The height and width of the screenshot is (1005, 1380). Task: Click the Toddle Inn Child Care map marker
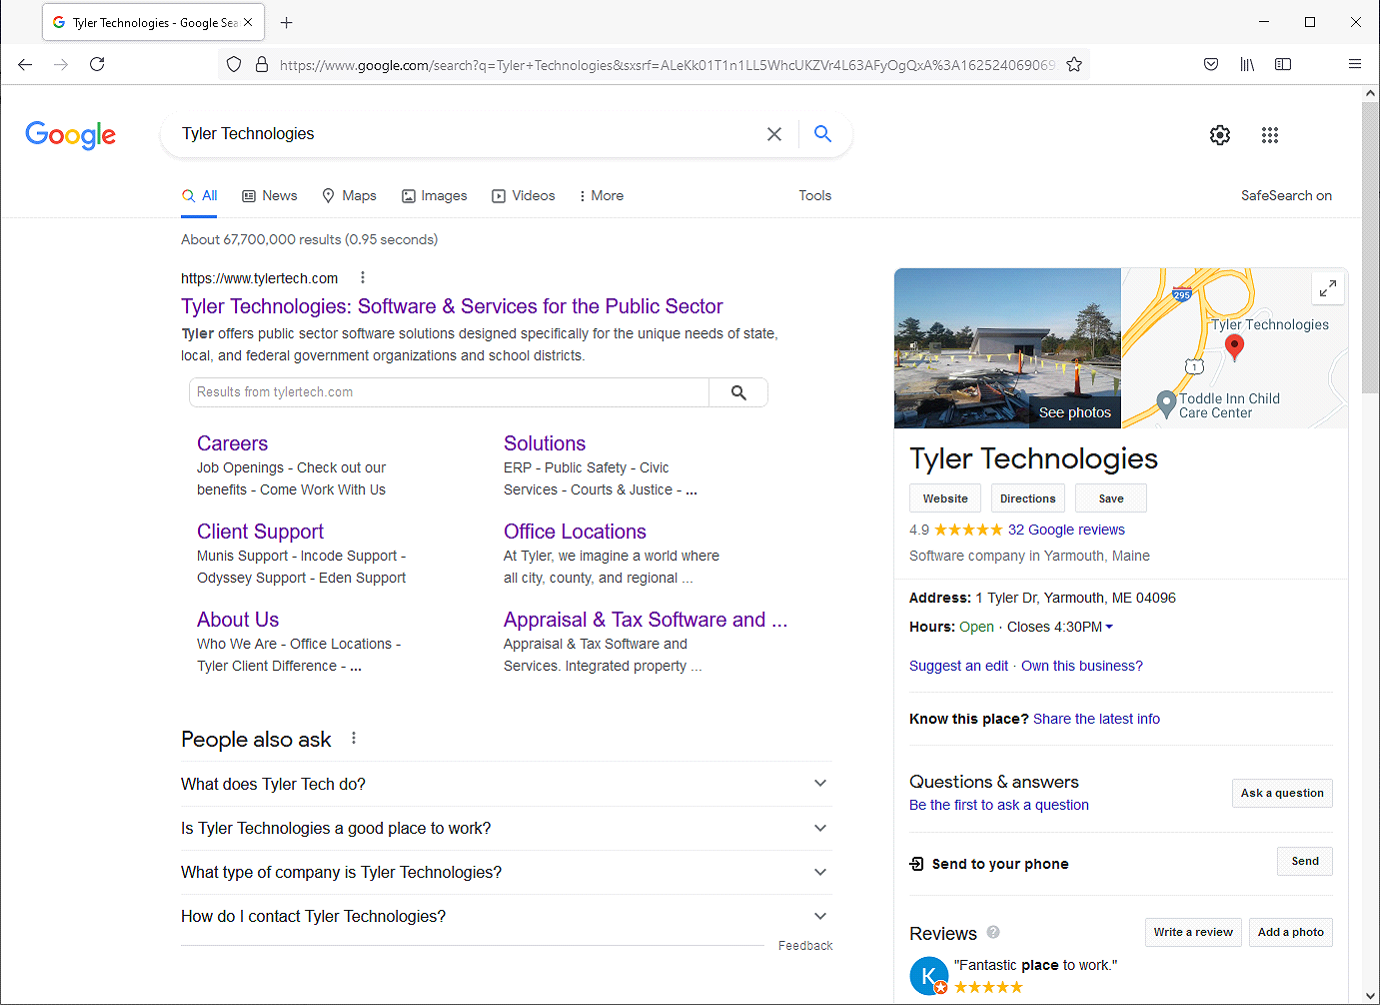1166,404
